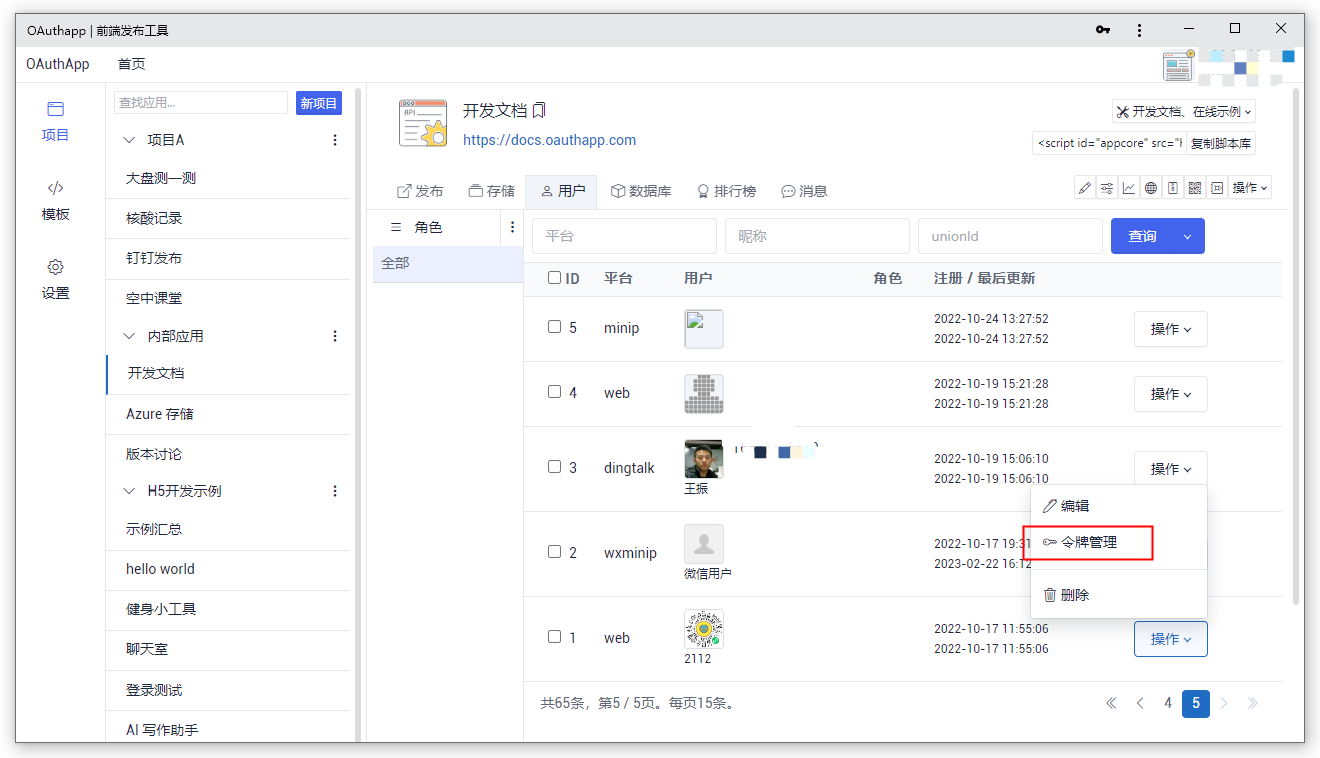The width and height of the screenshot is (1320, 758).
Task: Switch to the 发布 tab
Action: [421, 191]
